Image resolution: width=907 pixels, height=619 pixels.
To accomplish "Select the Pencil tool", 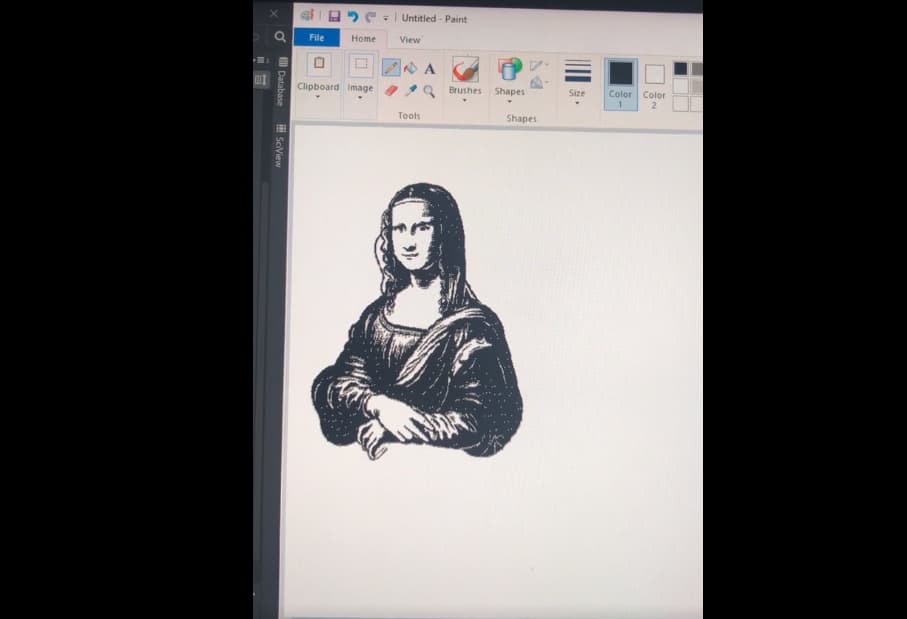I will 392,67.
